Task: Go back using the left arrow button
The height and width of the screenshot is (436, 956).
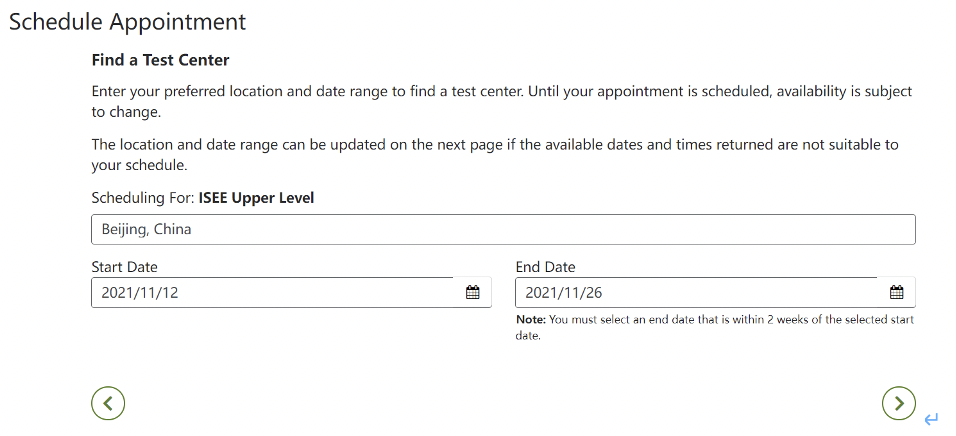Action: 108,403
